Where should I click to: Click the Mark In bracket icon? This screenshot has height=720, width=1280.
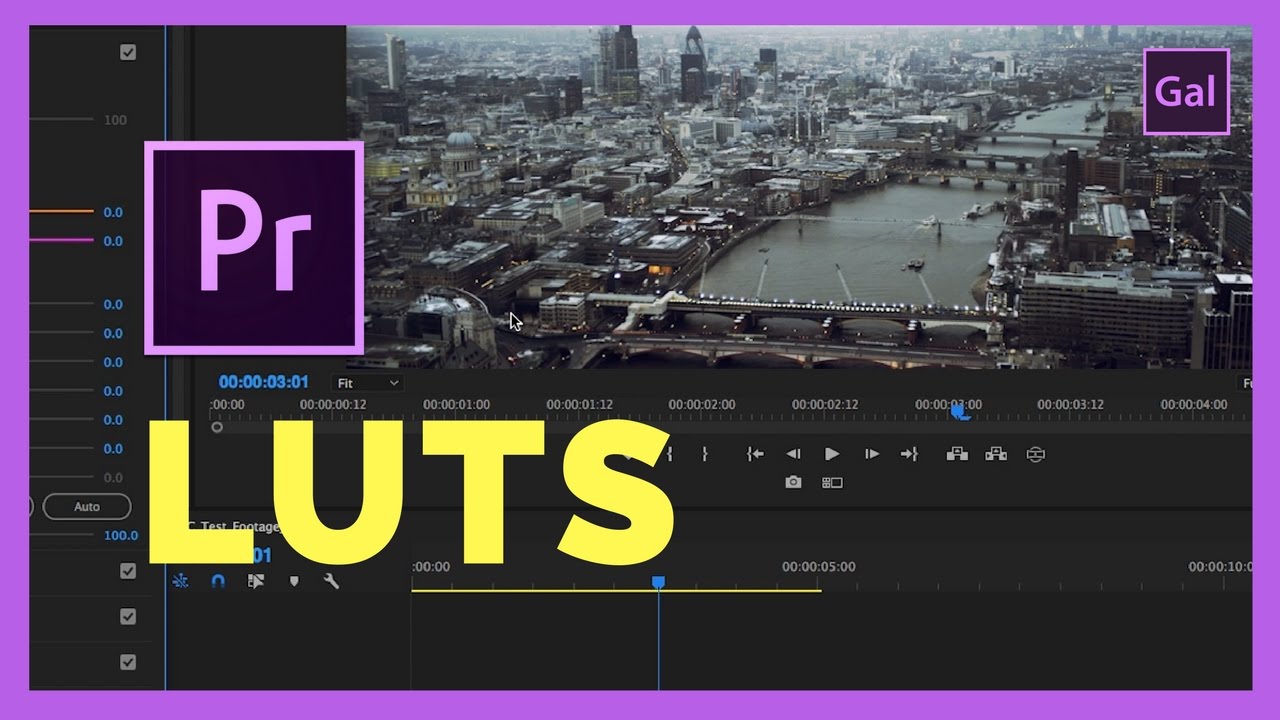670,454
